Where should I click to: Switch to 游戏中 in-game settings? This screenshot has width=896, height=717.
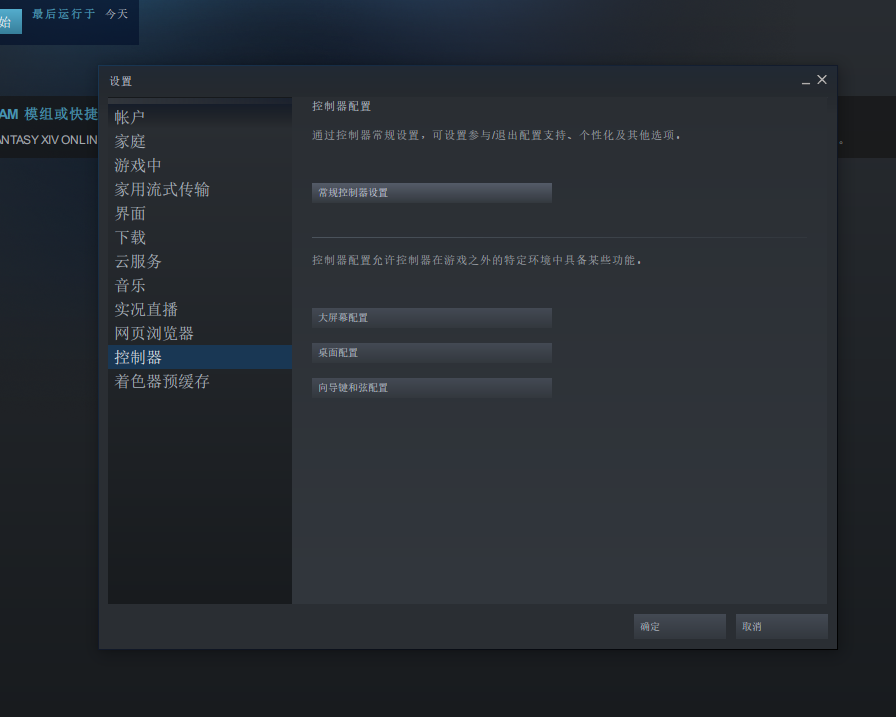click(138, 165)
